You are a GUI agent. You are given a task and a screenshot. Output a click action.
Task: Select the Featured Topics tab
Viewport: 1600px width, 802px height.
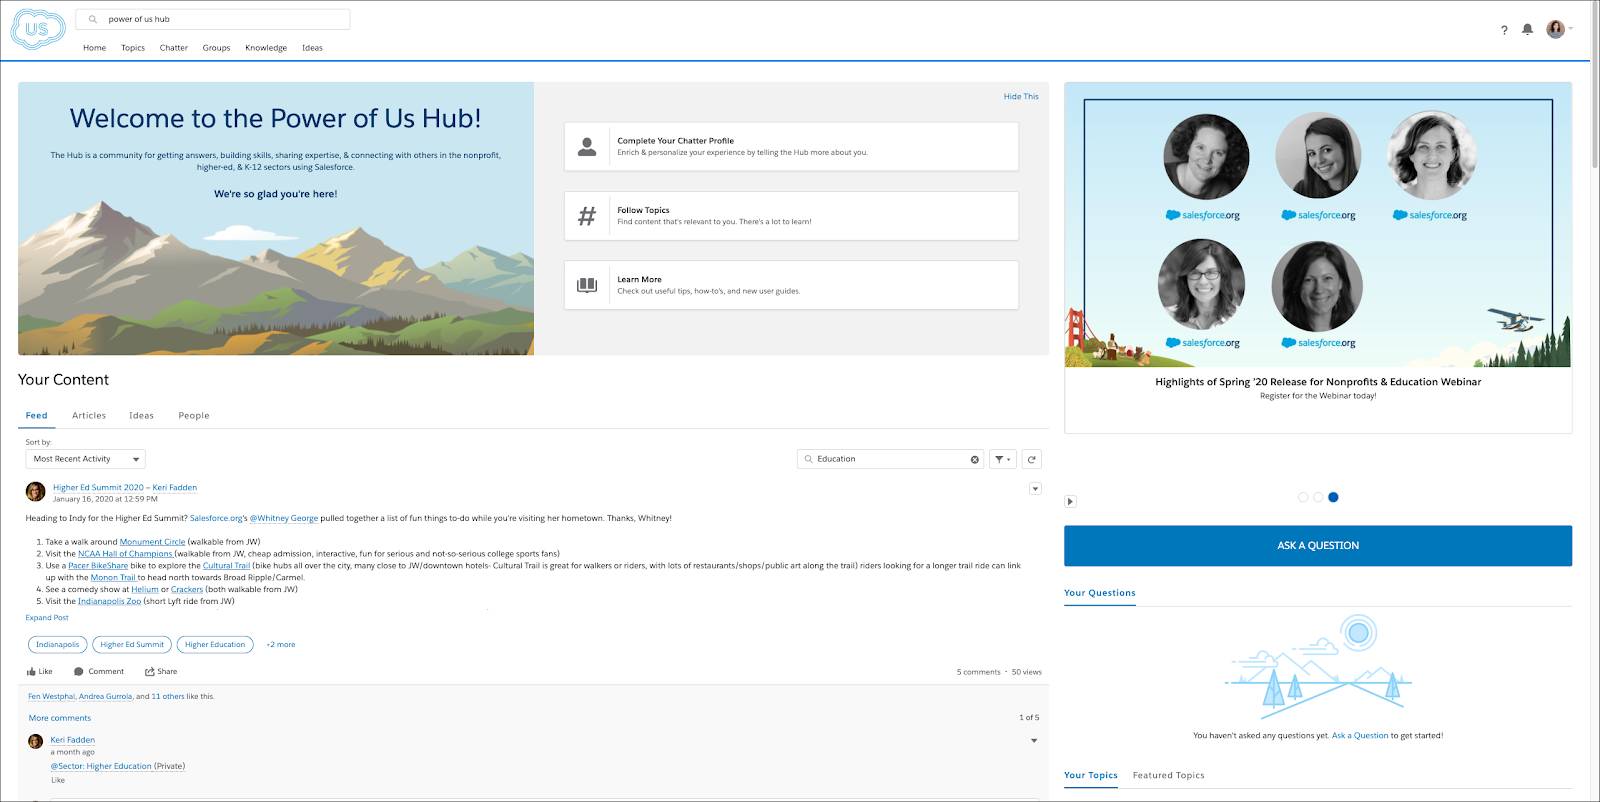[1168, 776]
